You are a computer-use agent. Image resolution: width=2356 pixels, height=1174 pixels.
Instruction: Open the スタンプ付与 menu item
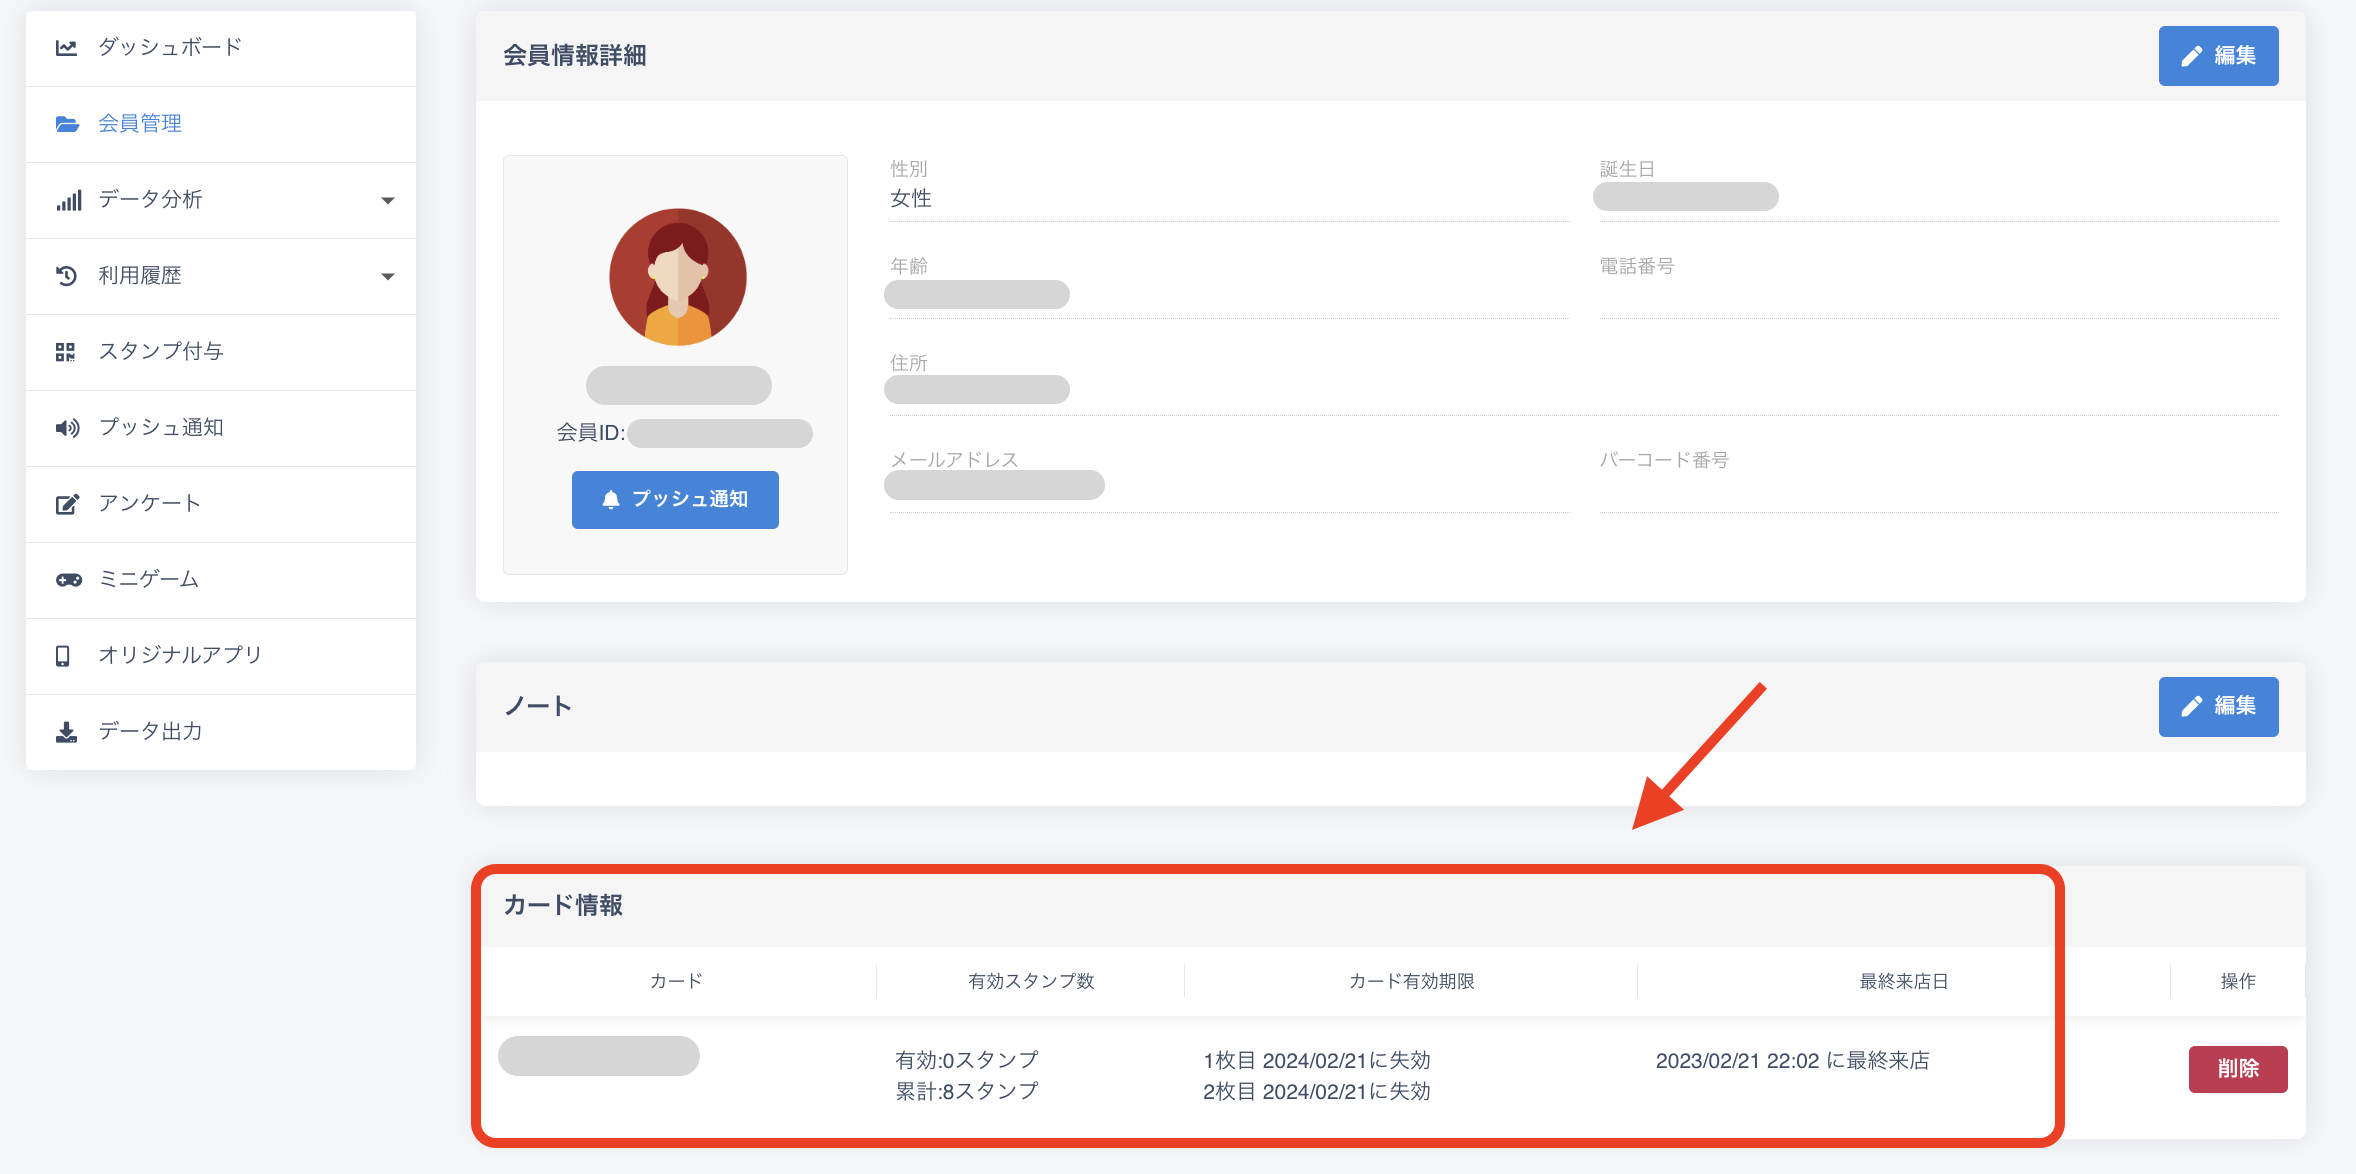[160, 351]
